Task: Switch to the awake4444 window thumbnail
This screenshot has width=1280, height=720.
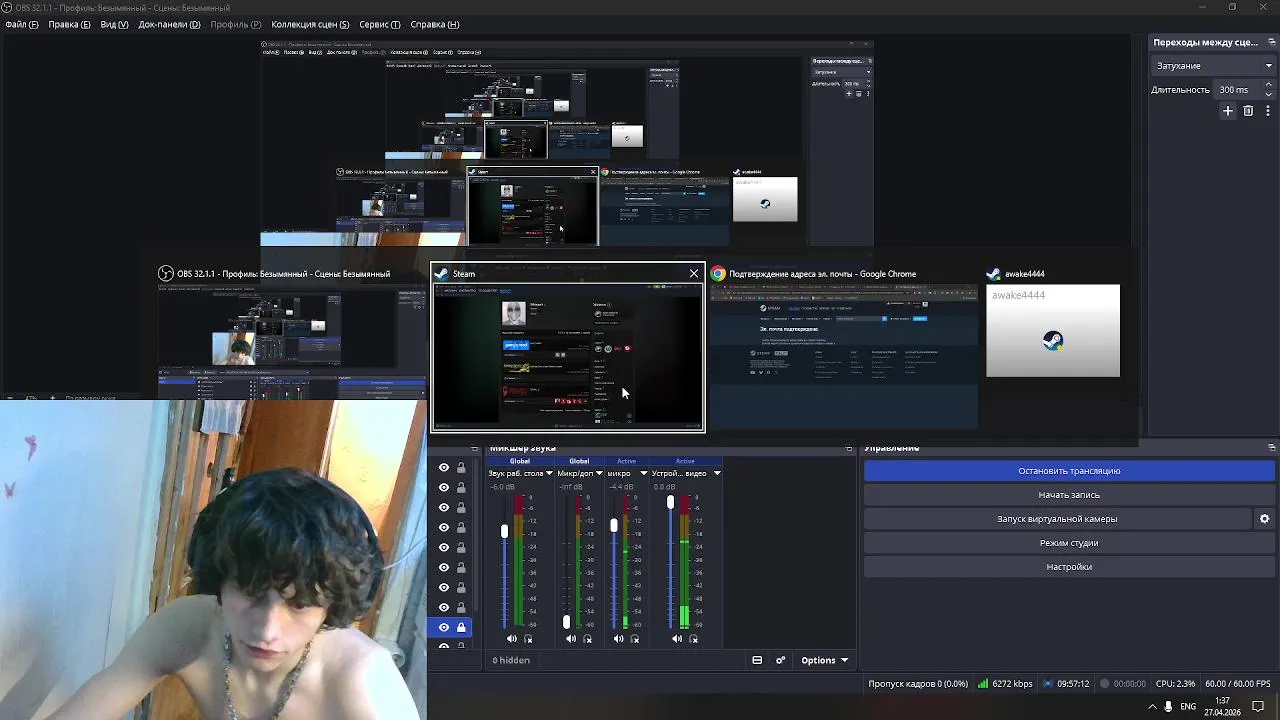Action: pos(1053,331)
